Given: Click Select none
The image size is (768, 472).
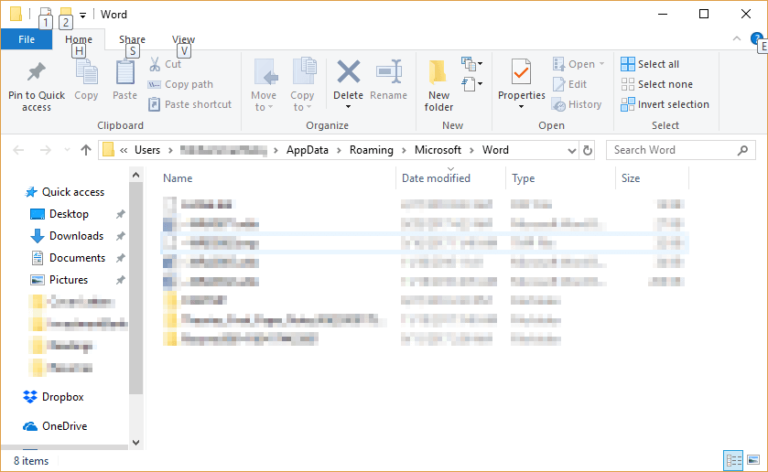Looking at the screenshot, I should pos(656,84).
